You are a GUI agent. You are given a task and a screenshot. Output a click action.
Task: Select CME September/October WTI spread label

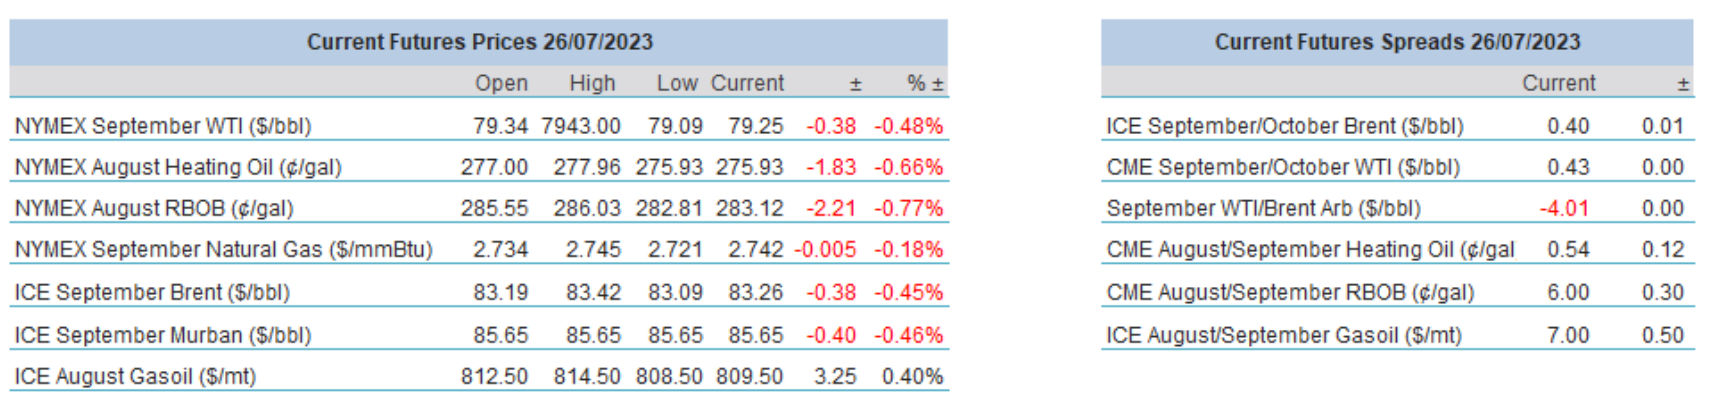[1283, 167]
